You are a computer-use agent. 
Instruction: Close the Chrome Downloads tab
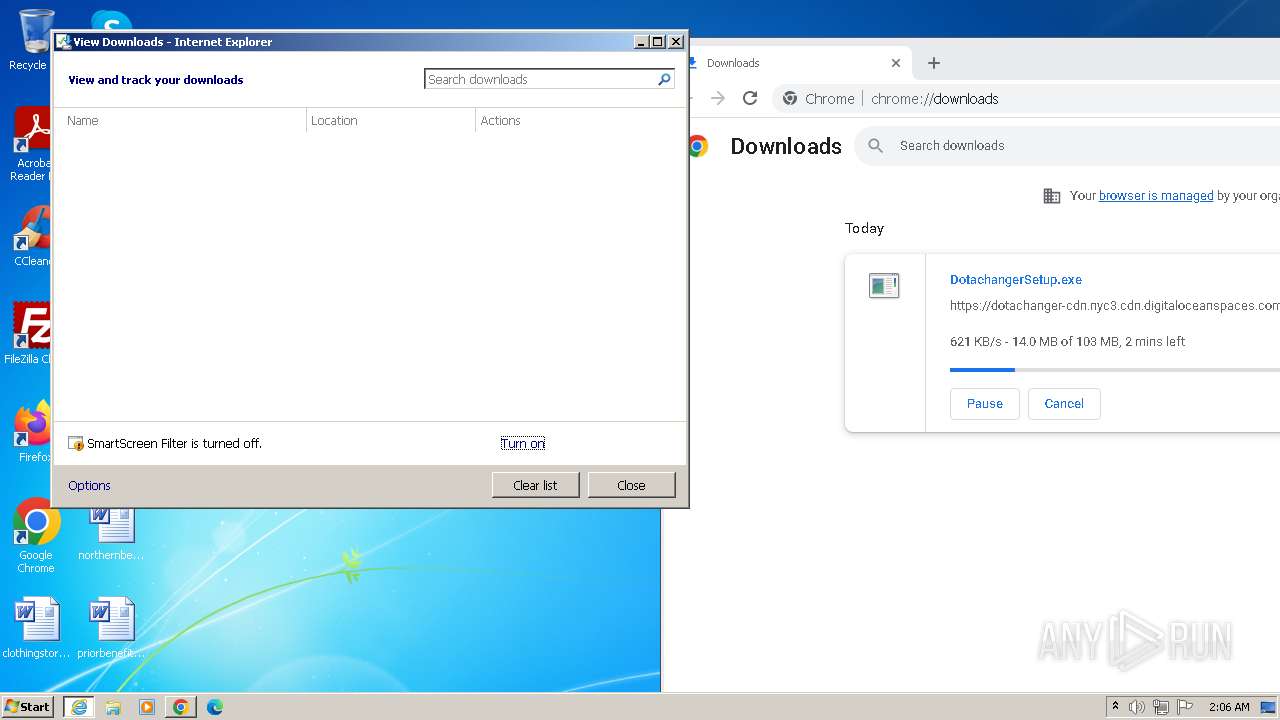point(896,63)
